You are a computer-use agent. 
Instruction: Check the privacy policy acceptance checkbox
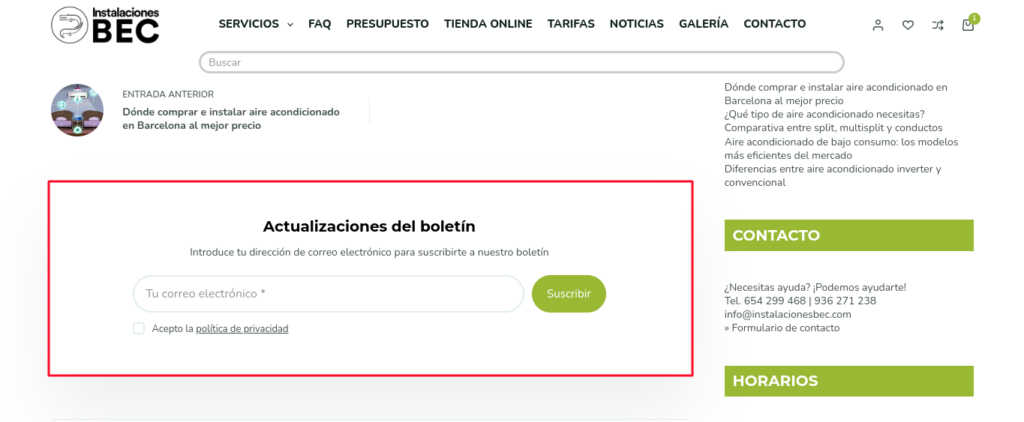click(138, 329)
